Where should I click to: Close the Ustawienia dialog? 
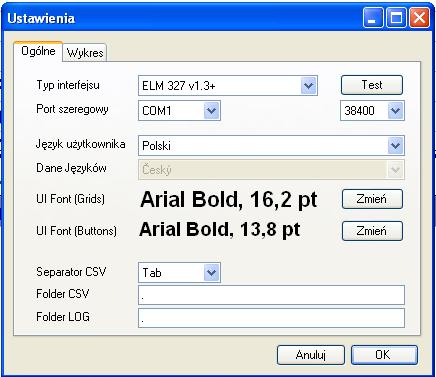[x=419, y=18]
